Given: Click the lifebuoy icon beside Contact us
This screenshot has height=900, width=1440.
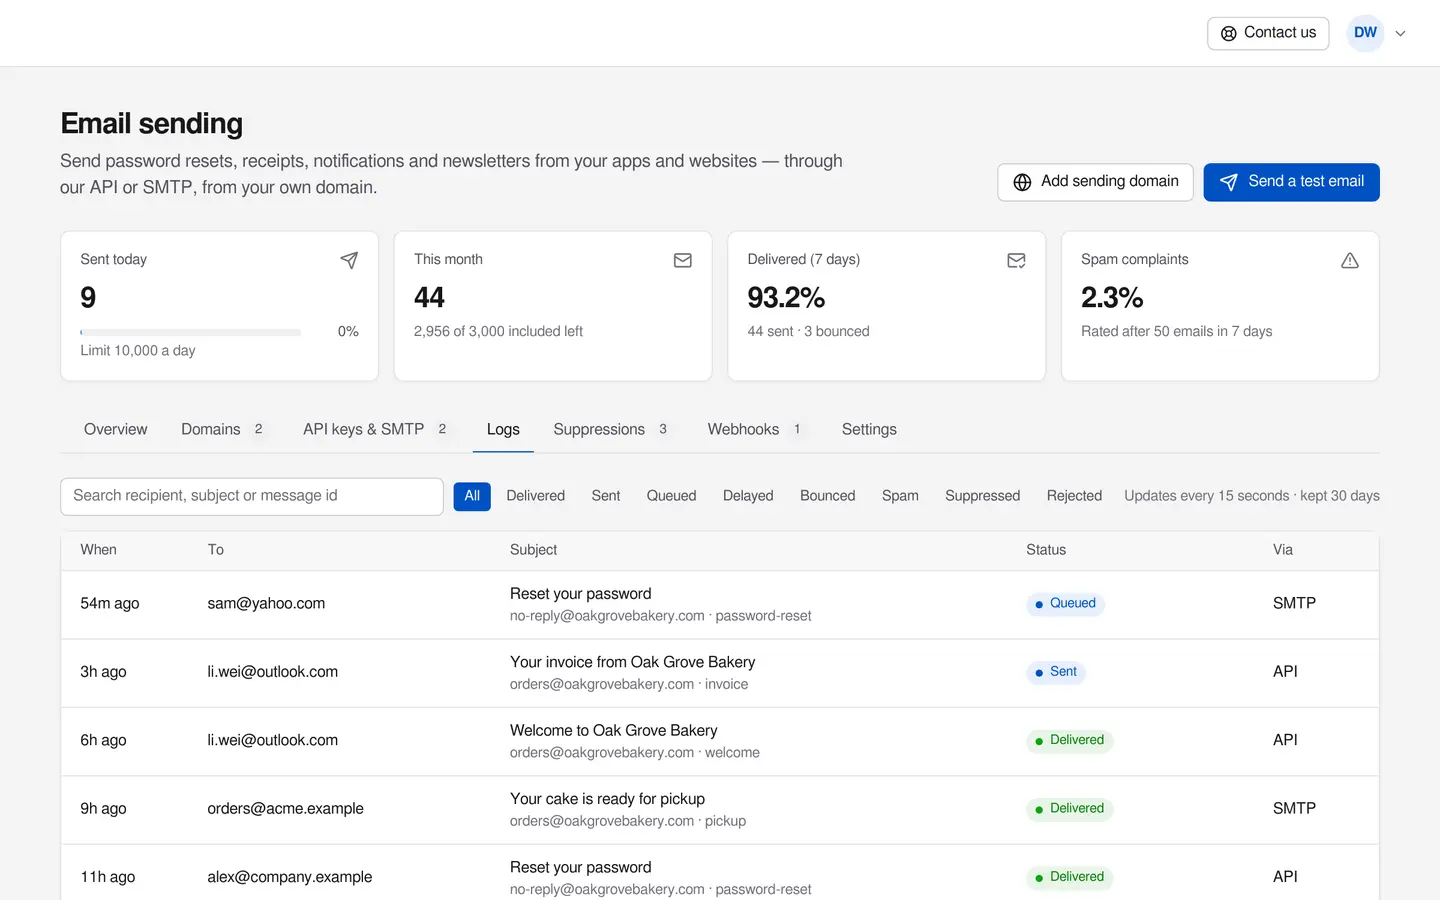Looking at the screenshot, I should [1229, 33].
